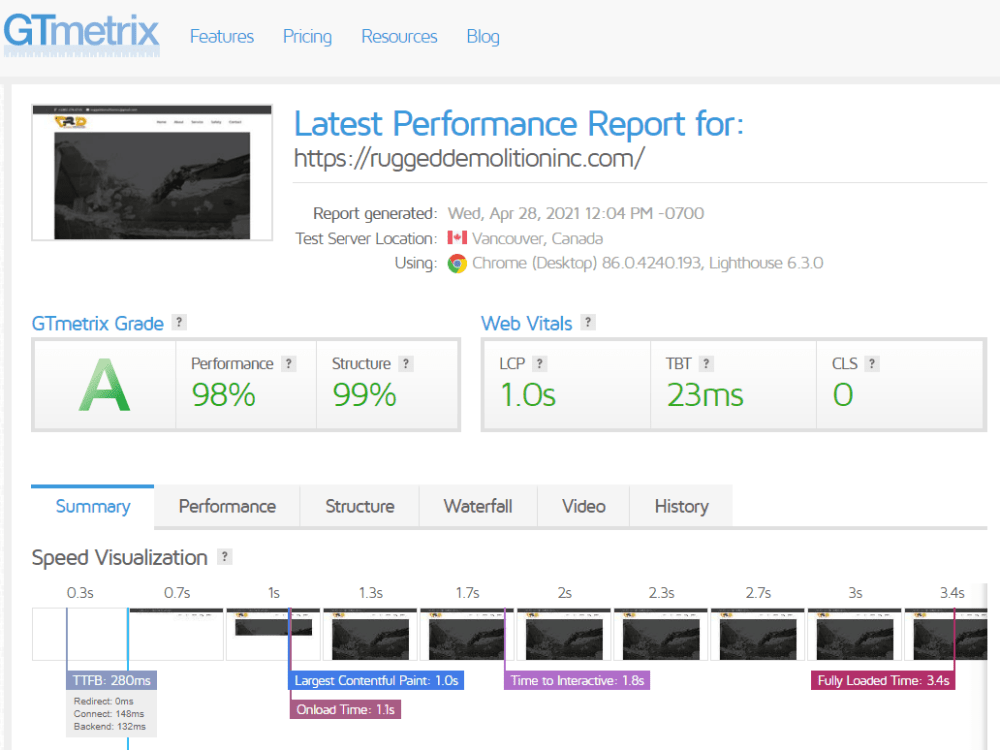Image resolution: width=1000 pixels, height=750 pixels.
Task: Click the Performance score help icon
Action: point(289,364)
